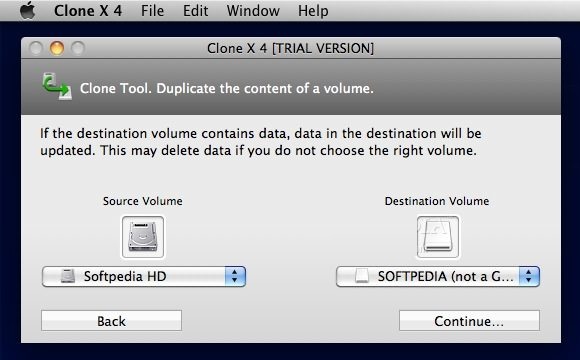Click the Source Volume hard drive icon

tap(143, 237)
